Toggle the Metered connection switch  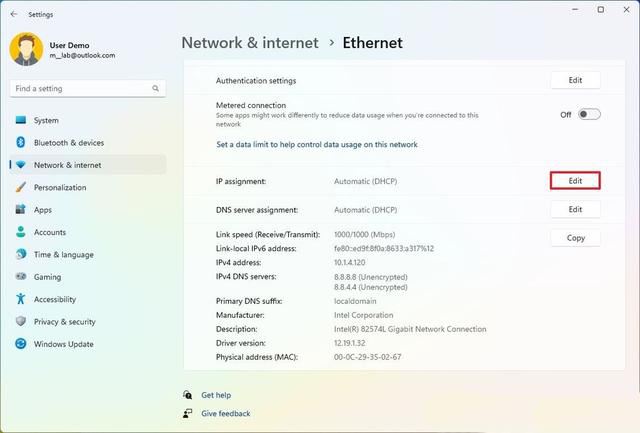[589, 114]
